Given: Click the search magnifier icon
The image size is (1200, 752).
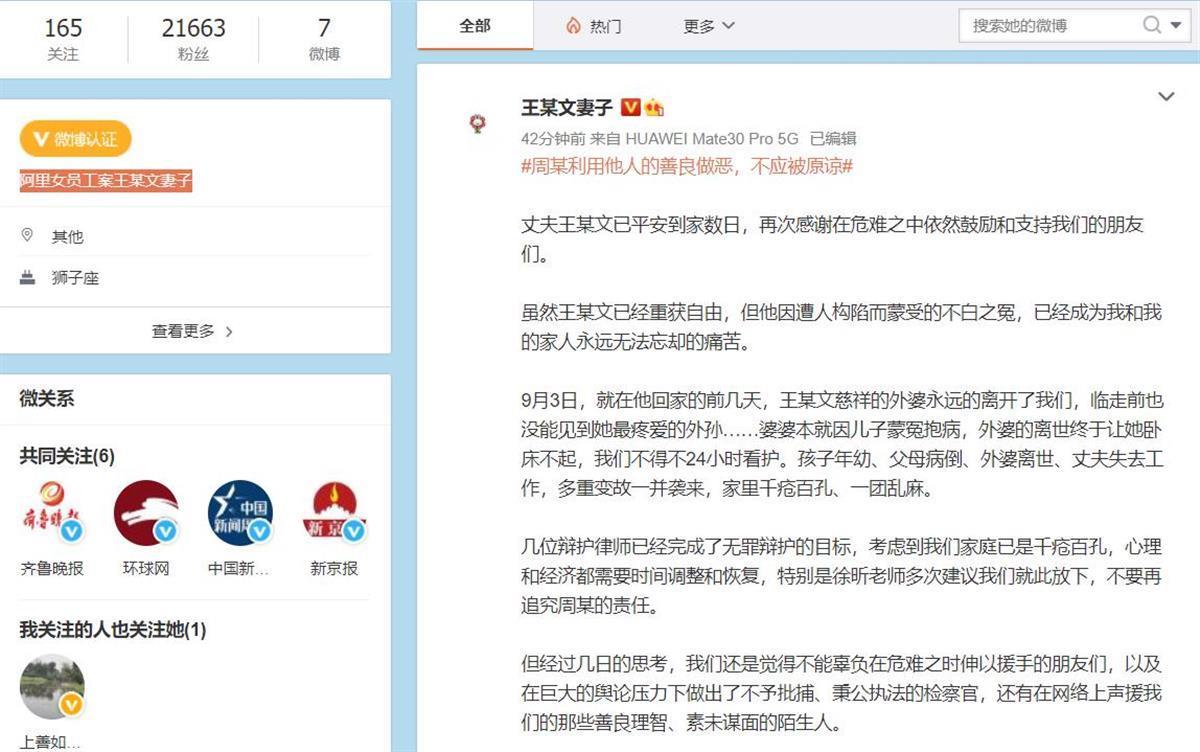Looking at the screenshot, I should coord(1152,25).
